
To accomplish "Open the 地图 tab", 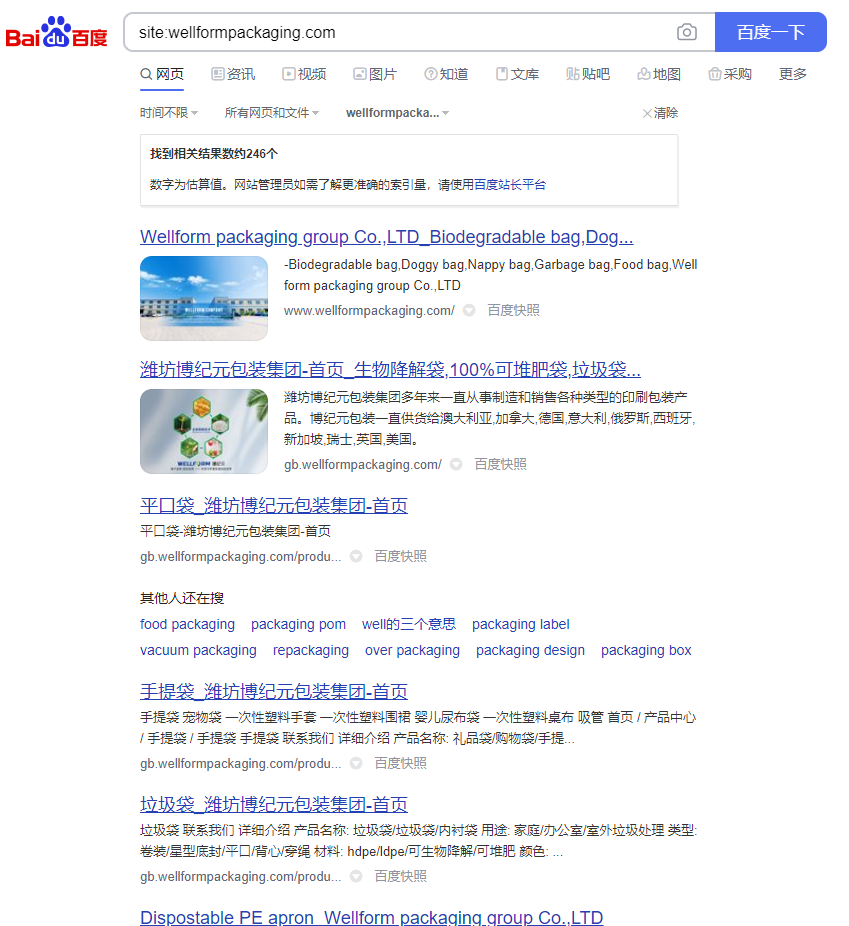I will [659, 74].
